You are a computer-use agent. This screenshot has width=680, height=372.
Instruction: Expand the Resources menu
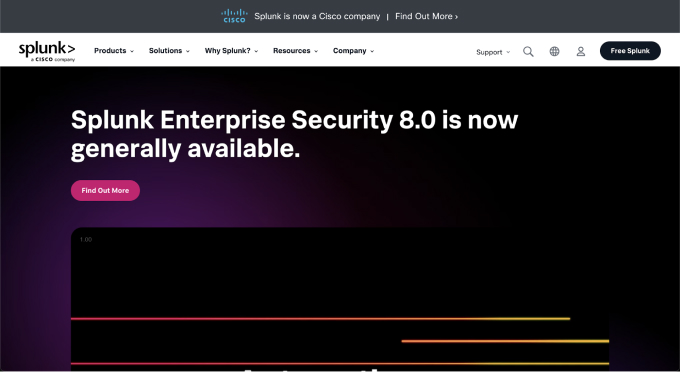(x=296, y=51)
